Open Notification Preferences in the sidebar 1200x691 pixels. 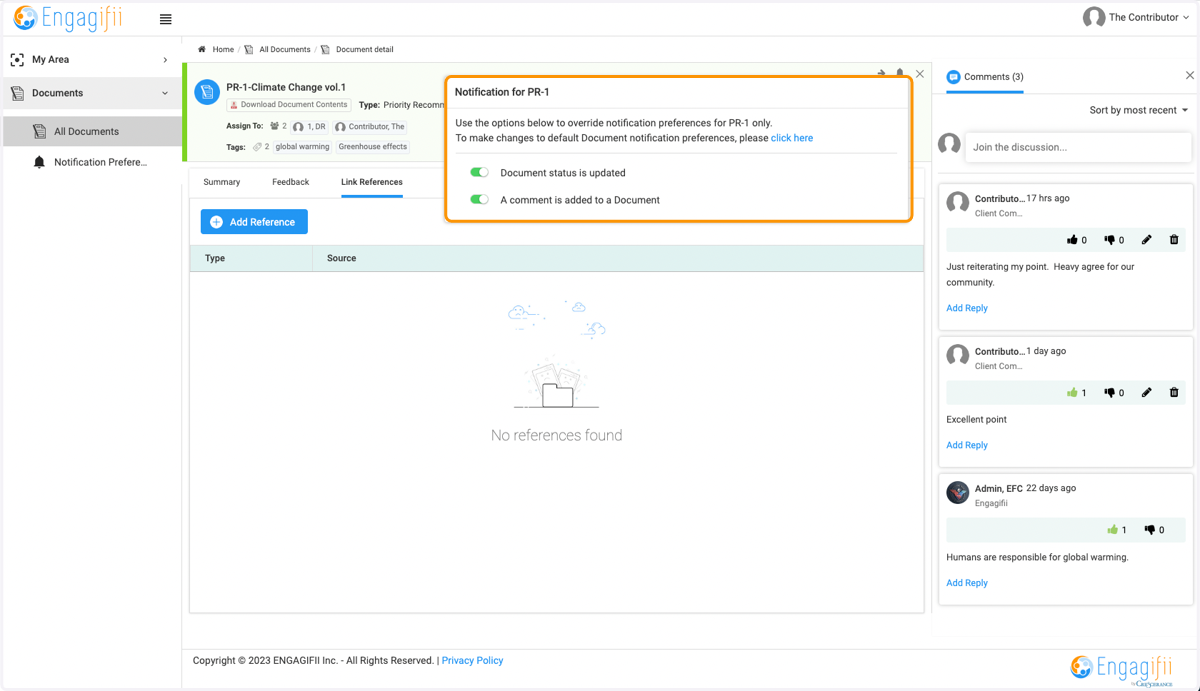click(x=100, y=162)
